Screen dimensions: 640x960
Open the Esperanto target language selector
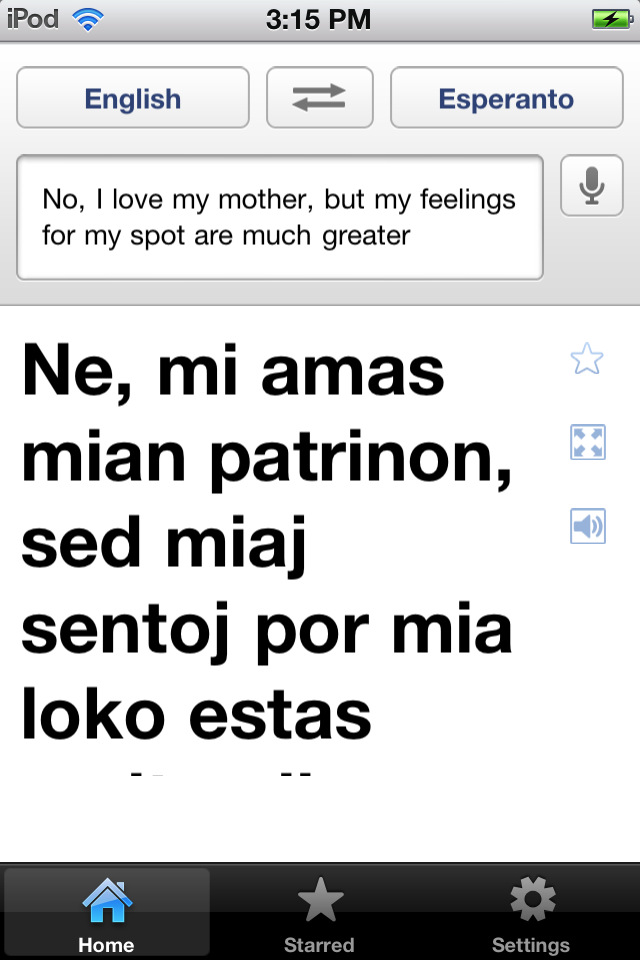[506, 97]
